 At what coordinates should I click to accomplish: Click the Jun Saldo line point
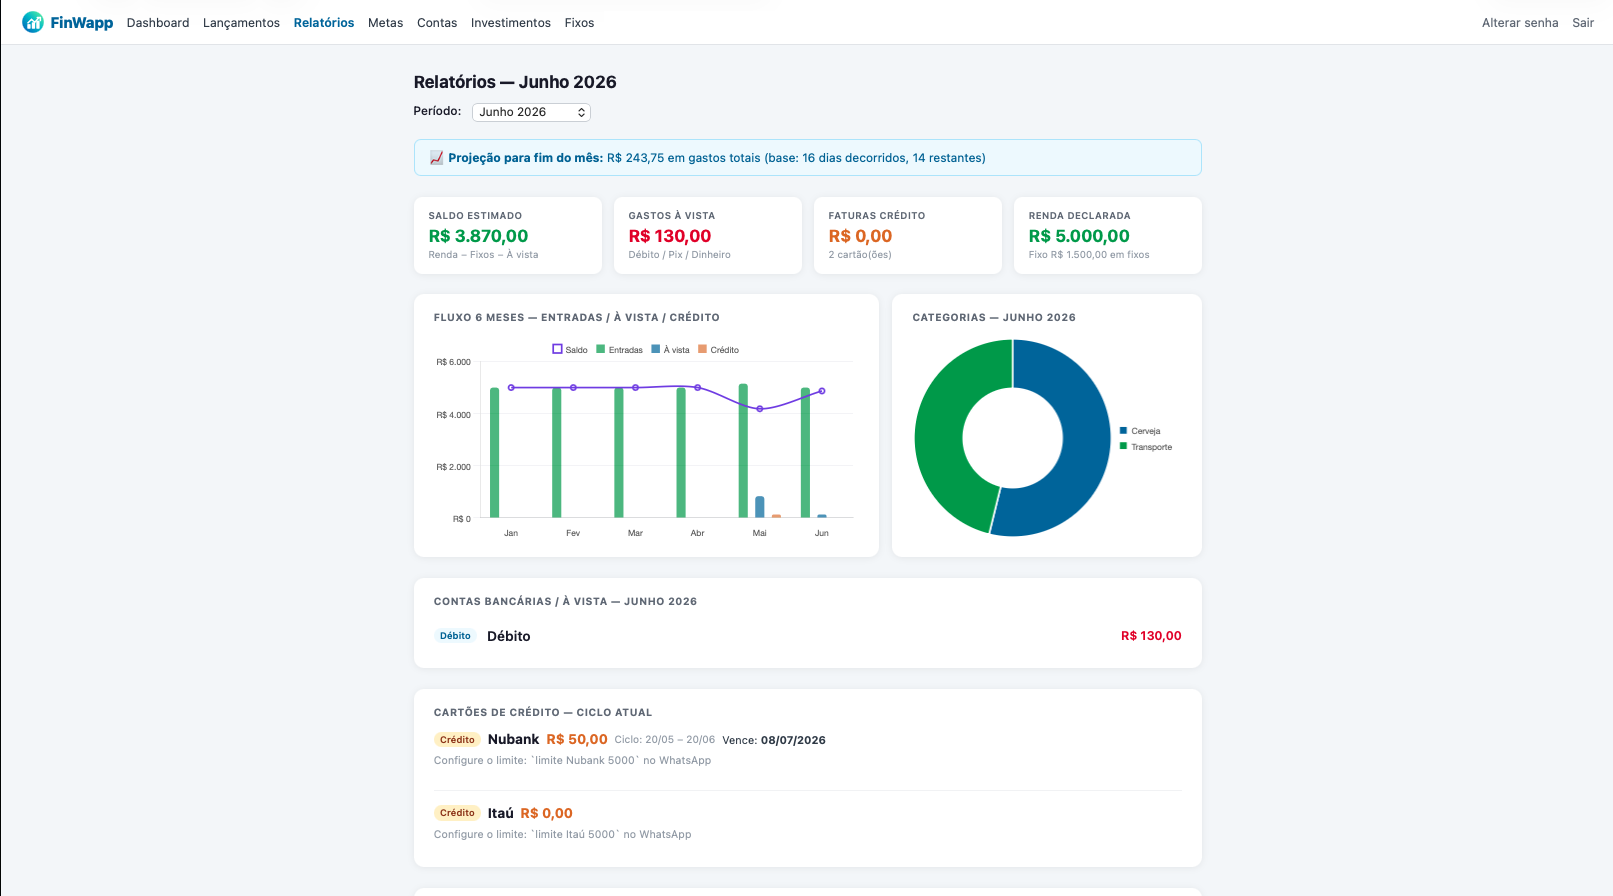point(822,391)
